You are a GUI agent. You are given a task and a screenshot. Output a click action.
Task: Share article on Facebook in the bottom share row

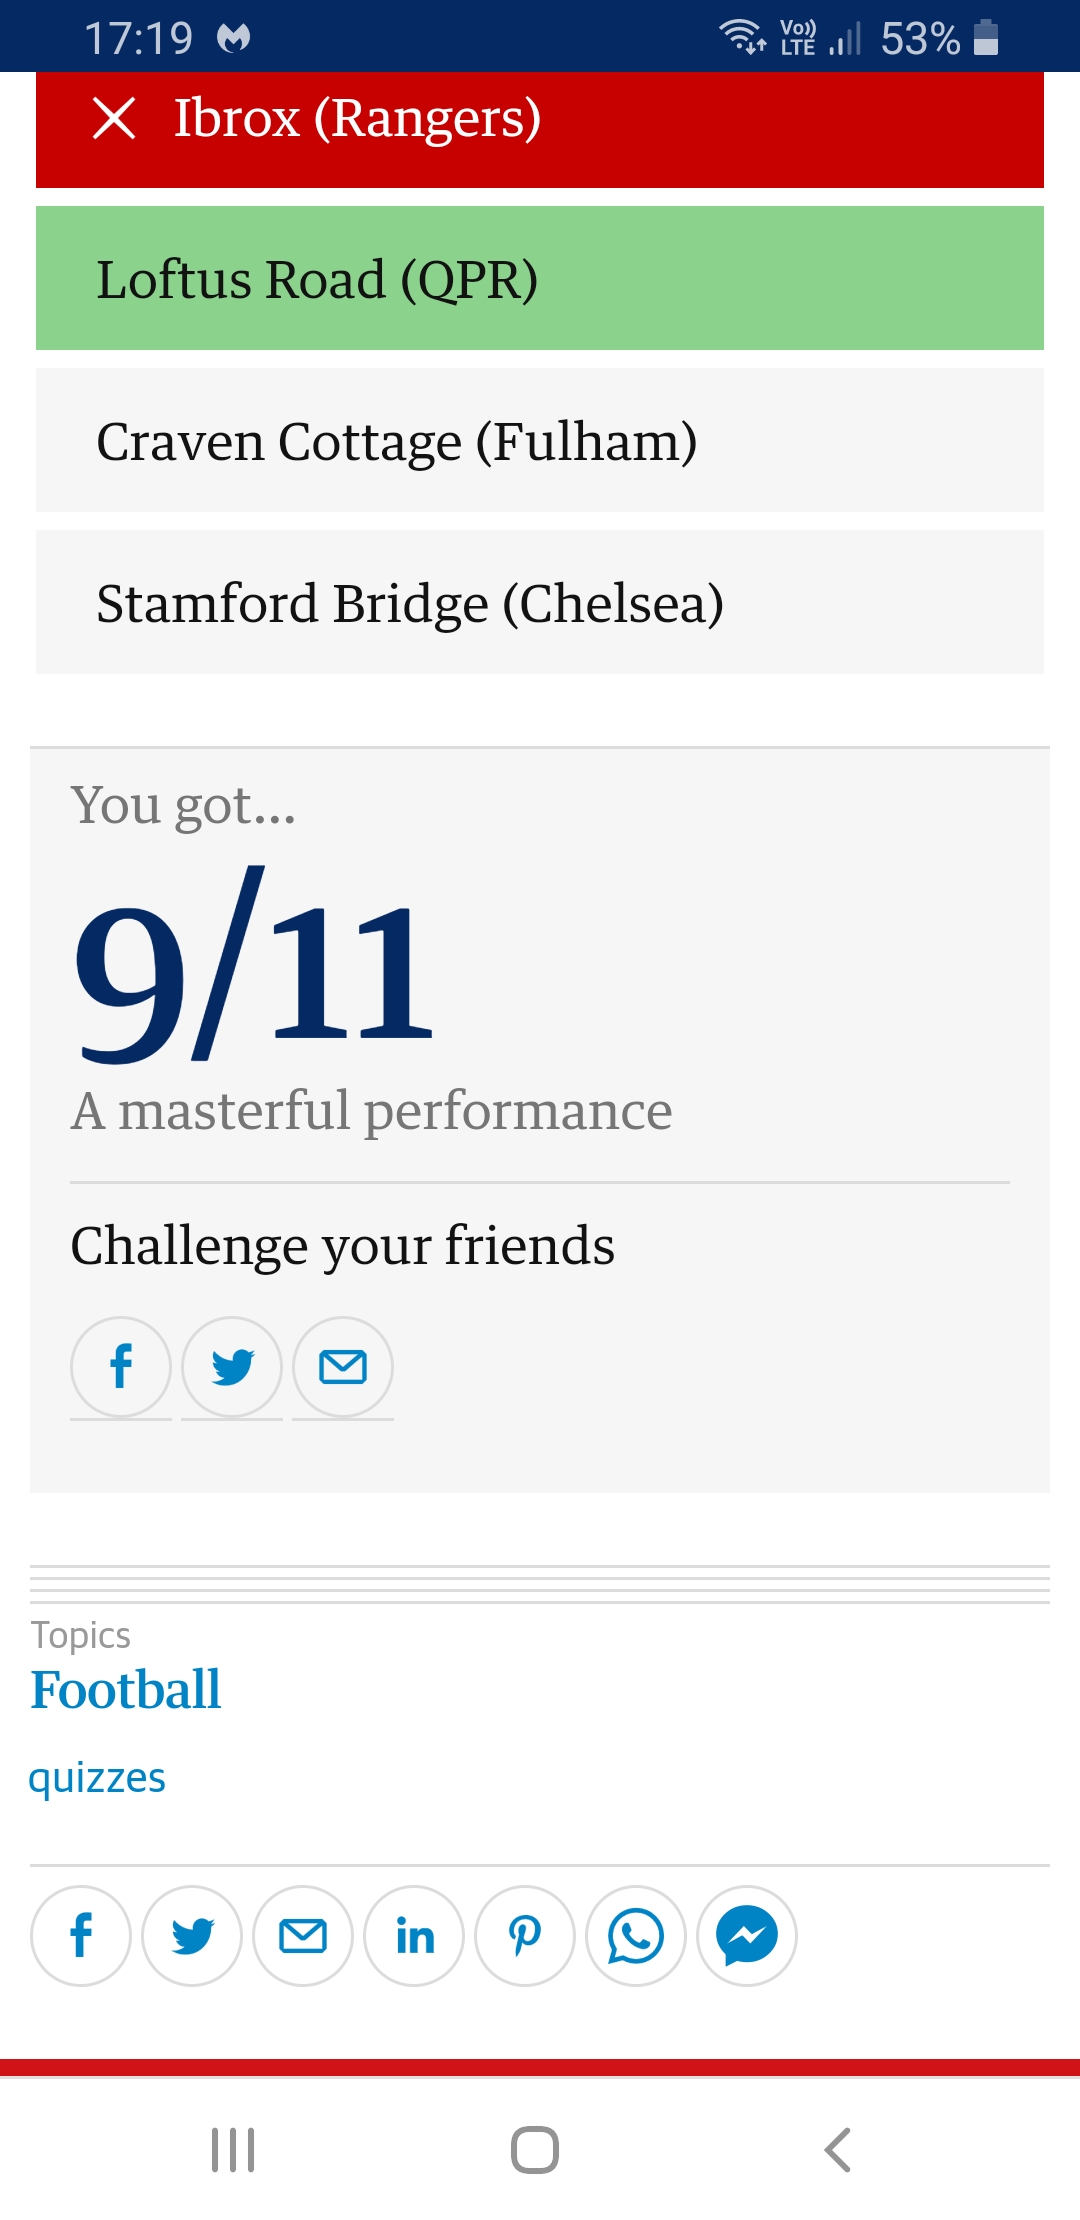tap(81, 1936)
